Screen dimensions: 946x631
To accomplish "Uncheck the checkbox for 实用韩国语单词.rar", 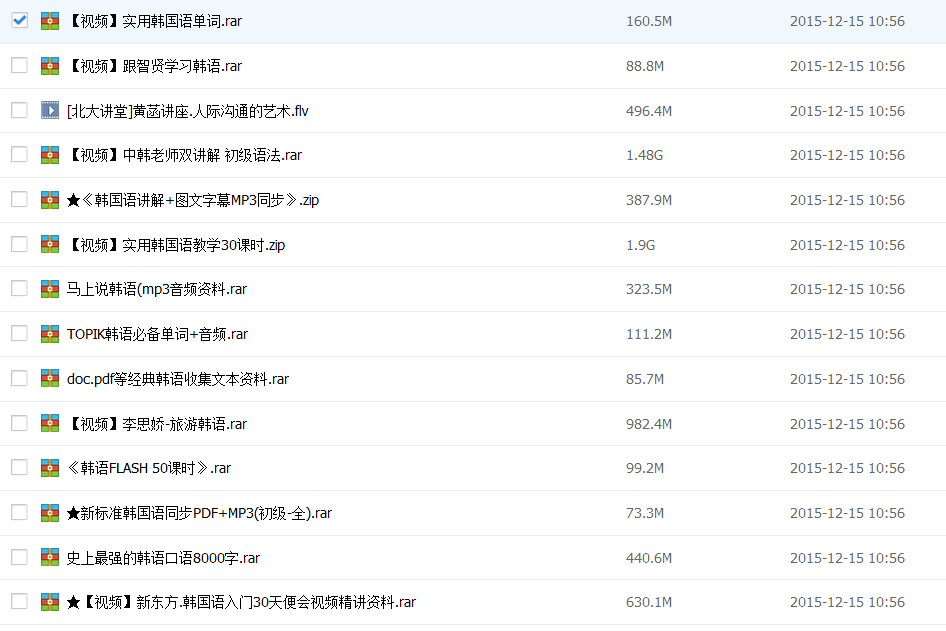I will (19, 20).
